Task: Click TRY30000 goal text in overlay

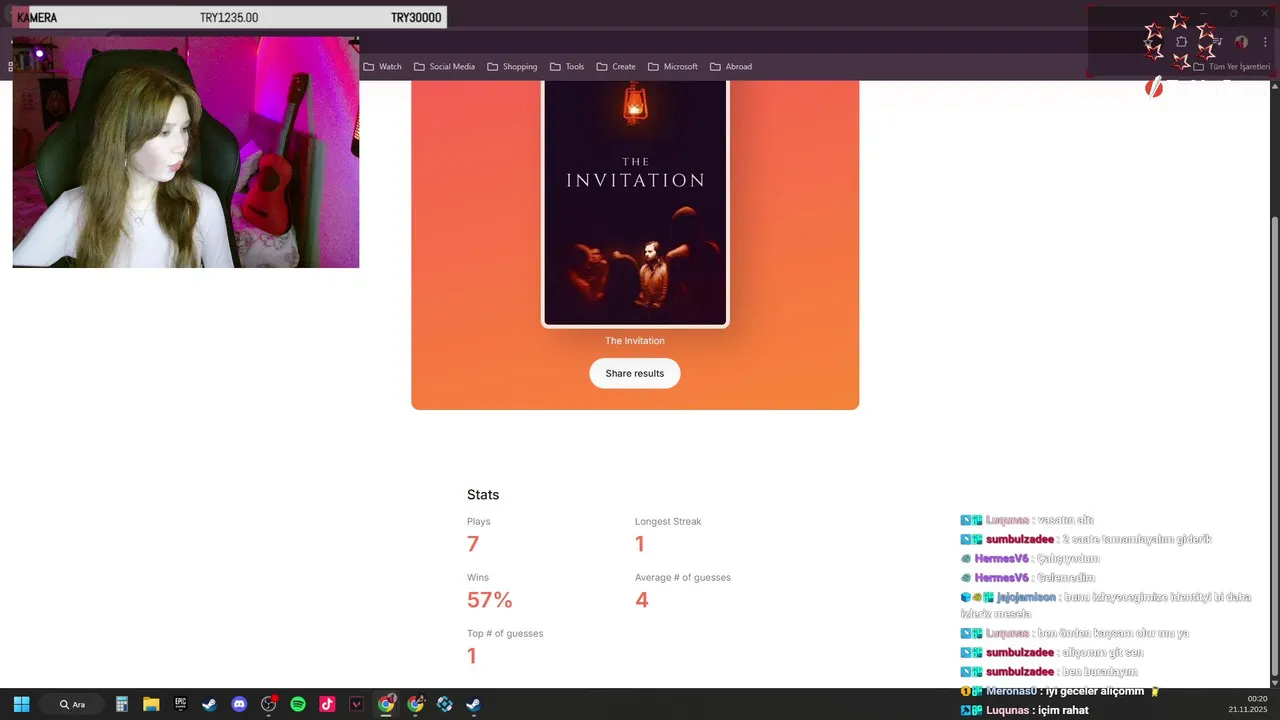Action: [x=416, y=18]
